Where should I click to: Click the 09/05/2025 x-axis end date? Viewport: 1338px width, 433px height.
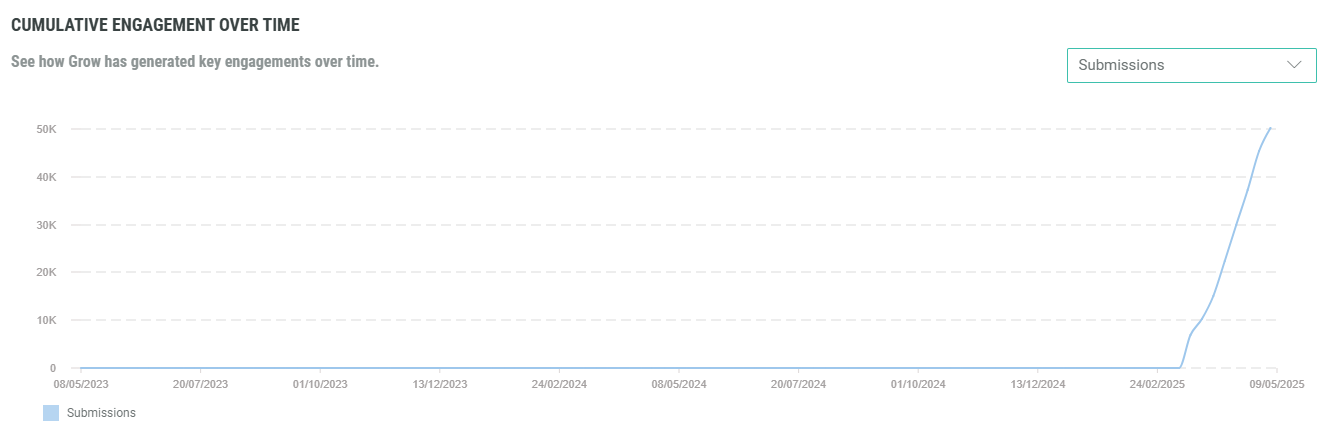tap(1277, 383)
